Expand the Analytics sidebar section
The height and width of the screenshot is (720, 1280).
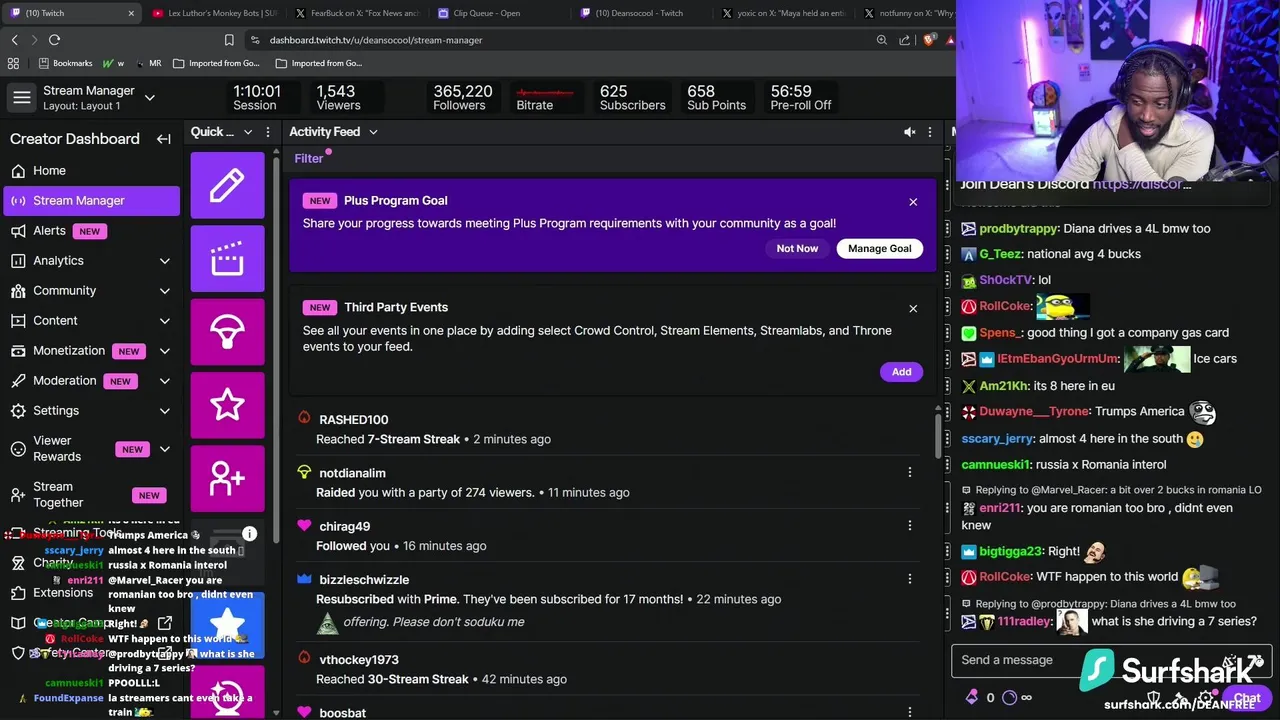[164, 261]
